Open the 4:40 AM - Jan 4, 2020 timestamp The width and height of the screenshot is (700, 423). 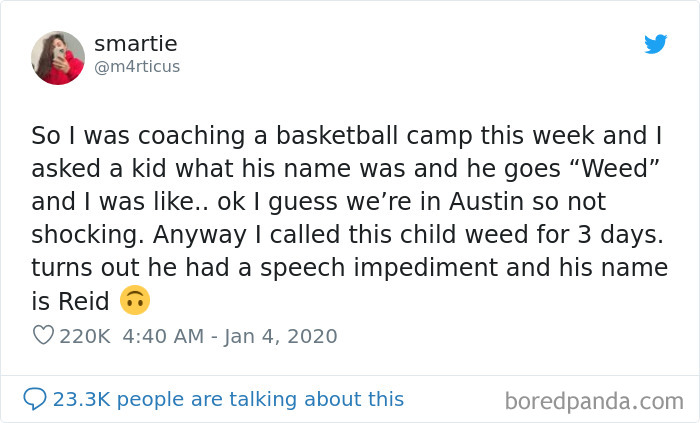coord(230,336)
